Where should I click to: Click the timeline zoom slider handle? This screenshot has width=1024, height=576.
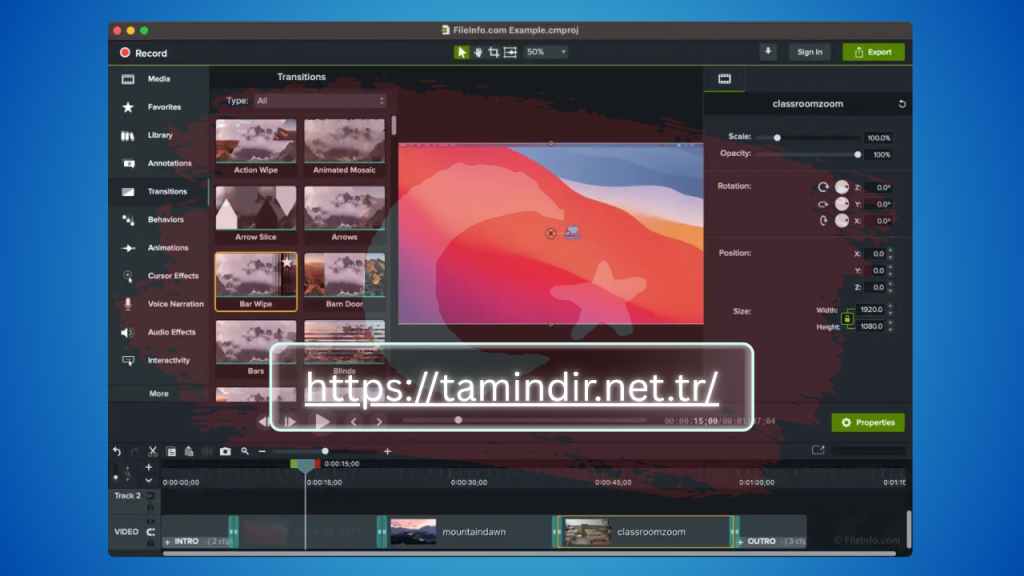point(325,451)
